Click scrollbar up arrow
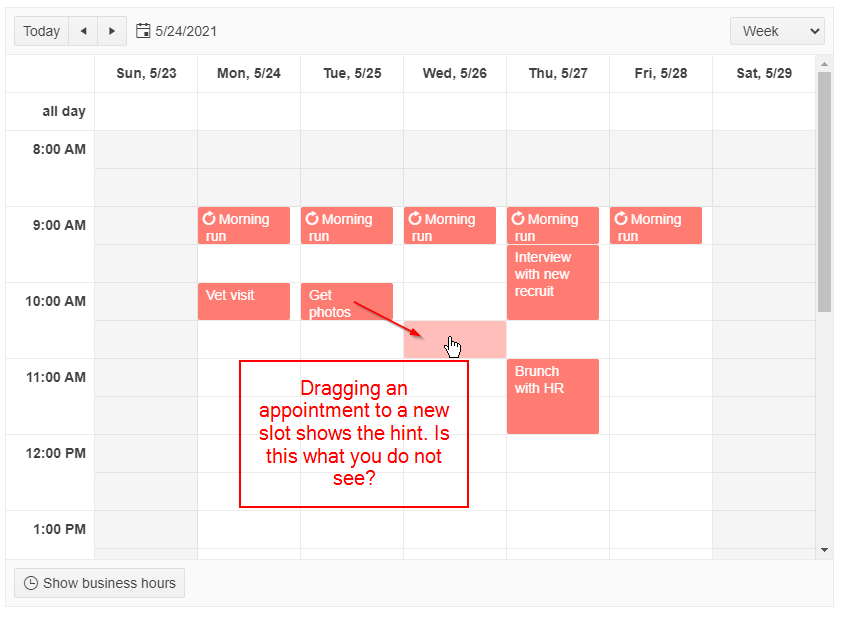 click(824, 64)
